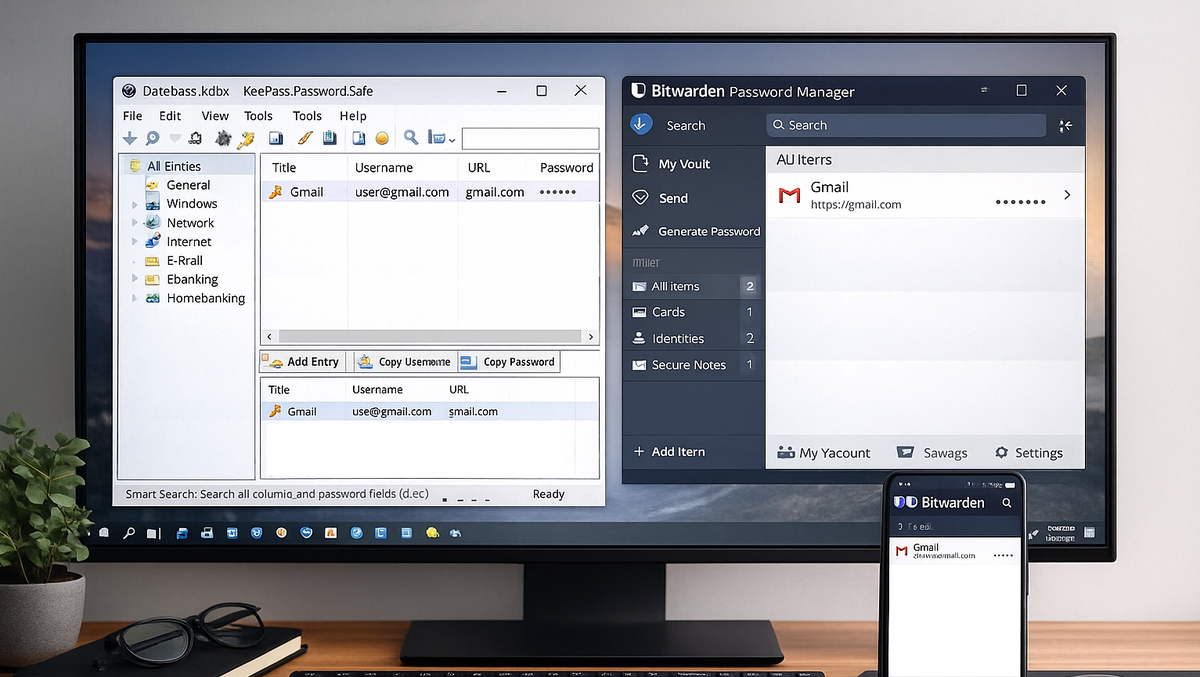
Task: Open the Gmail item in Bitwarden vault list
Action: click(925, 195)
